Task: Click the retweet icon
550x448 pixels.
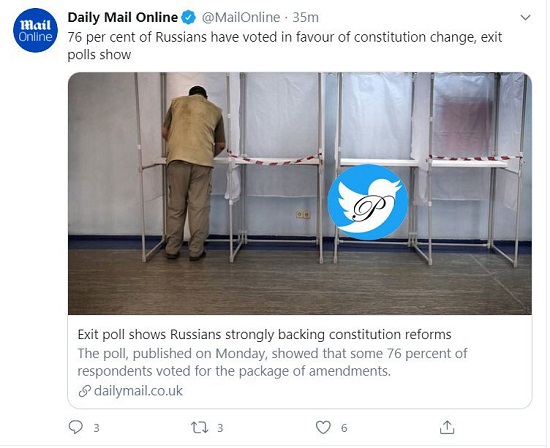Action: click(x=200, y=427)
